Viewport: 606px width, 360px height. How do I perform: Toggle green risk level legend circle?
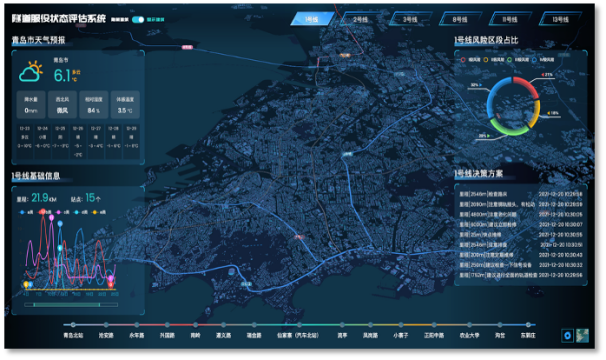click(x=509, y=60)
